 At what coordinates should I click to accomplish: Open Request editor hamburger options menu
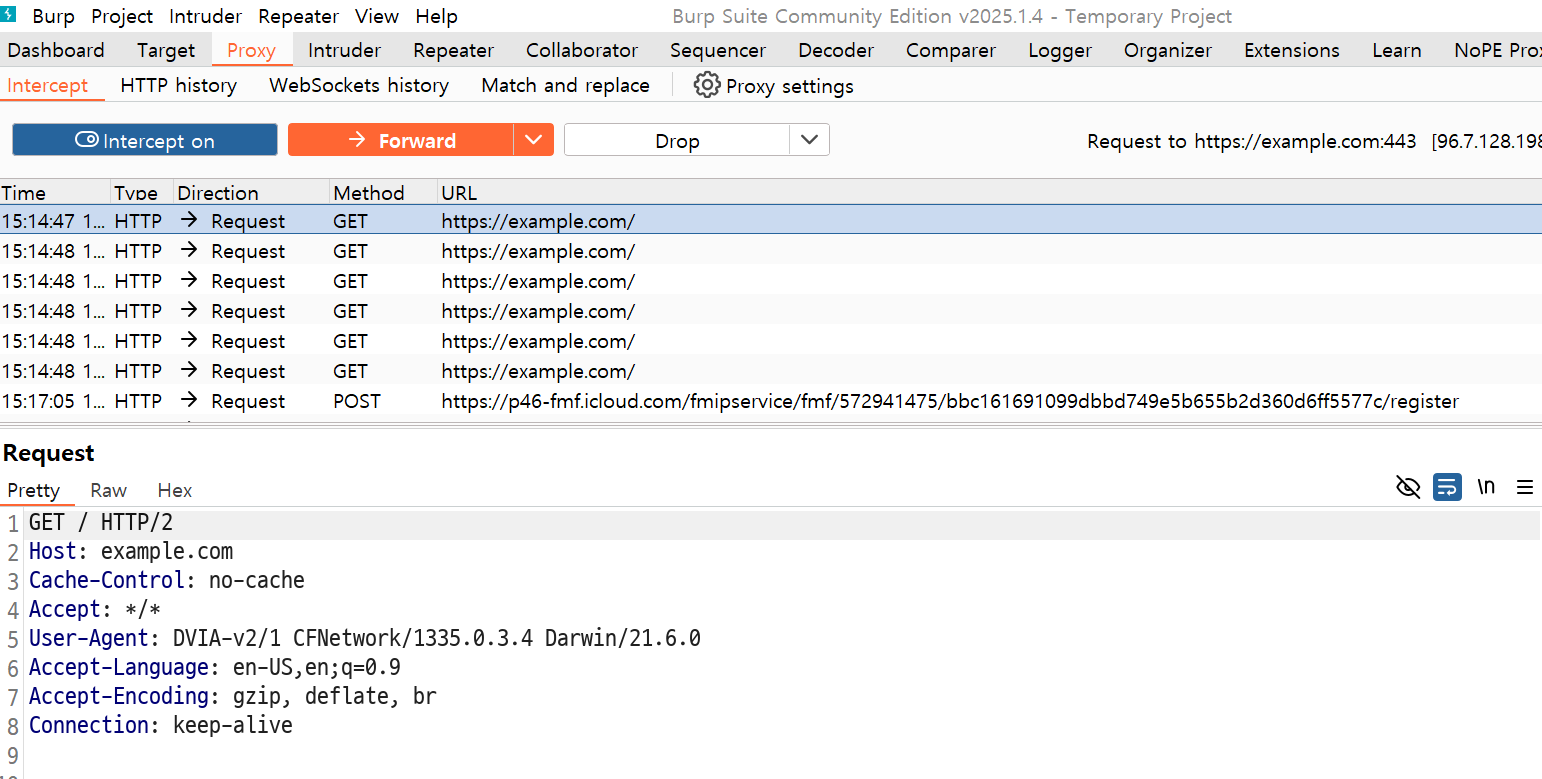pos(1525,487)
